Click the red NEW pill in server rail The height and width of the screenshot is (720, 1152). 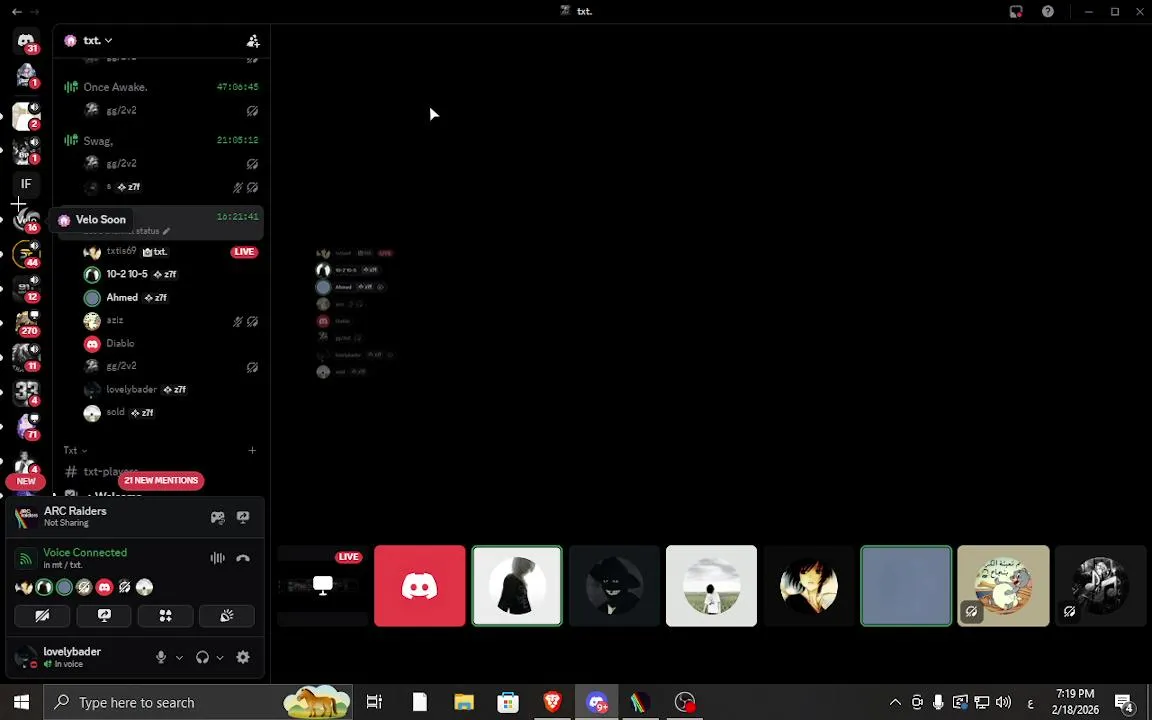26,481
